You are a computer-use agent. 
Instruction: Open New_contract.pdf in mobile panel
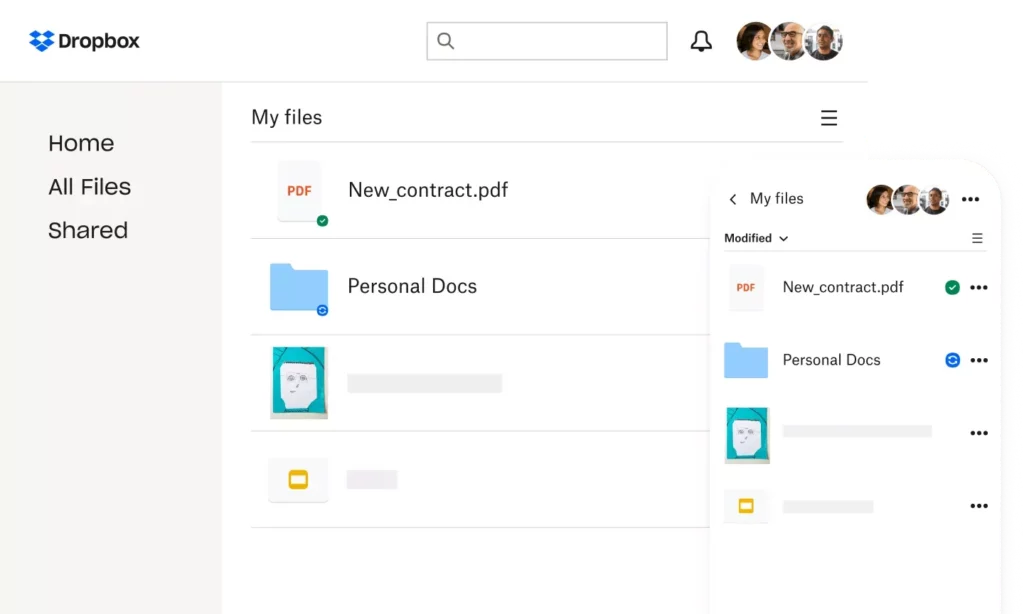click(x=843, y=287)
